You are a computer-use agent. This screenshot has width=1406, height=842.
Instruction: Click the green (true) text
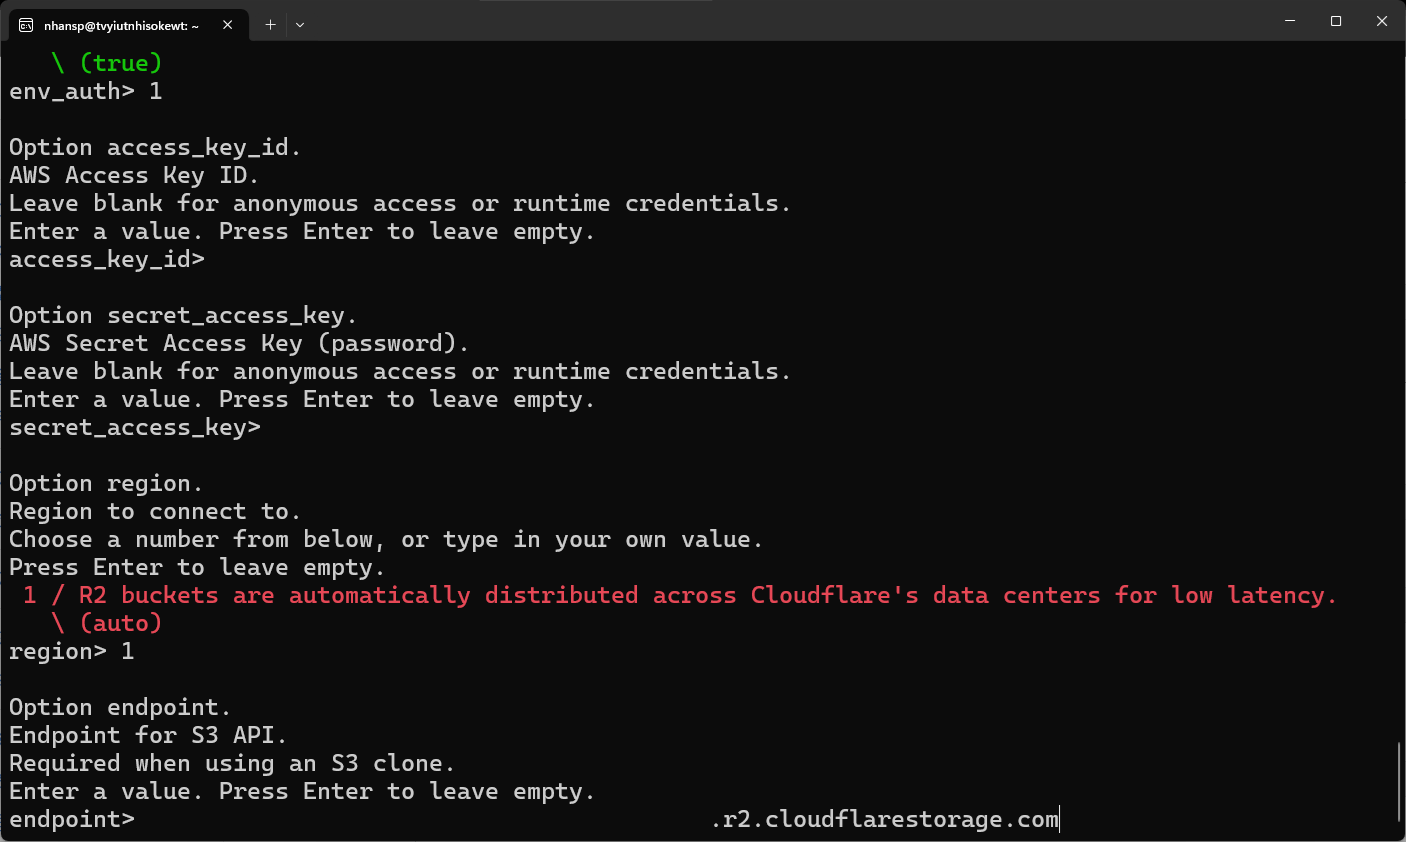click(120, 63)
